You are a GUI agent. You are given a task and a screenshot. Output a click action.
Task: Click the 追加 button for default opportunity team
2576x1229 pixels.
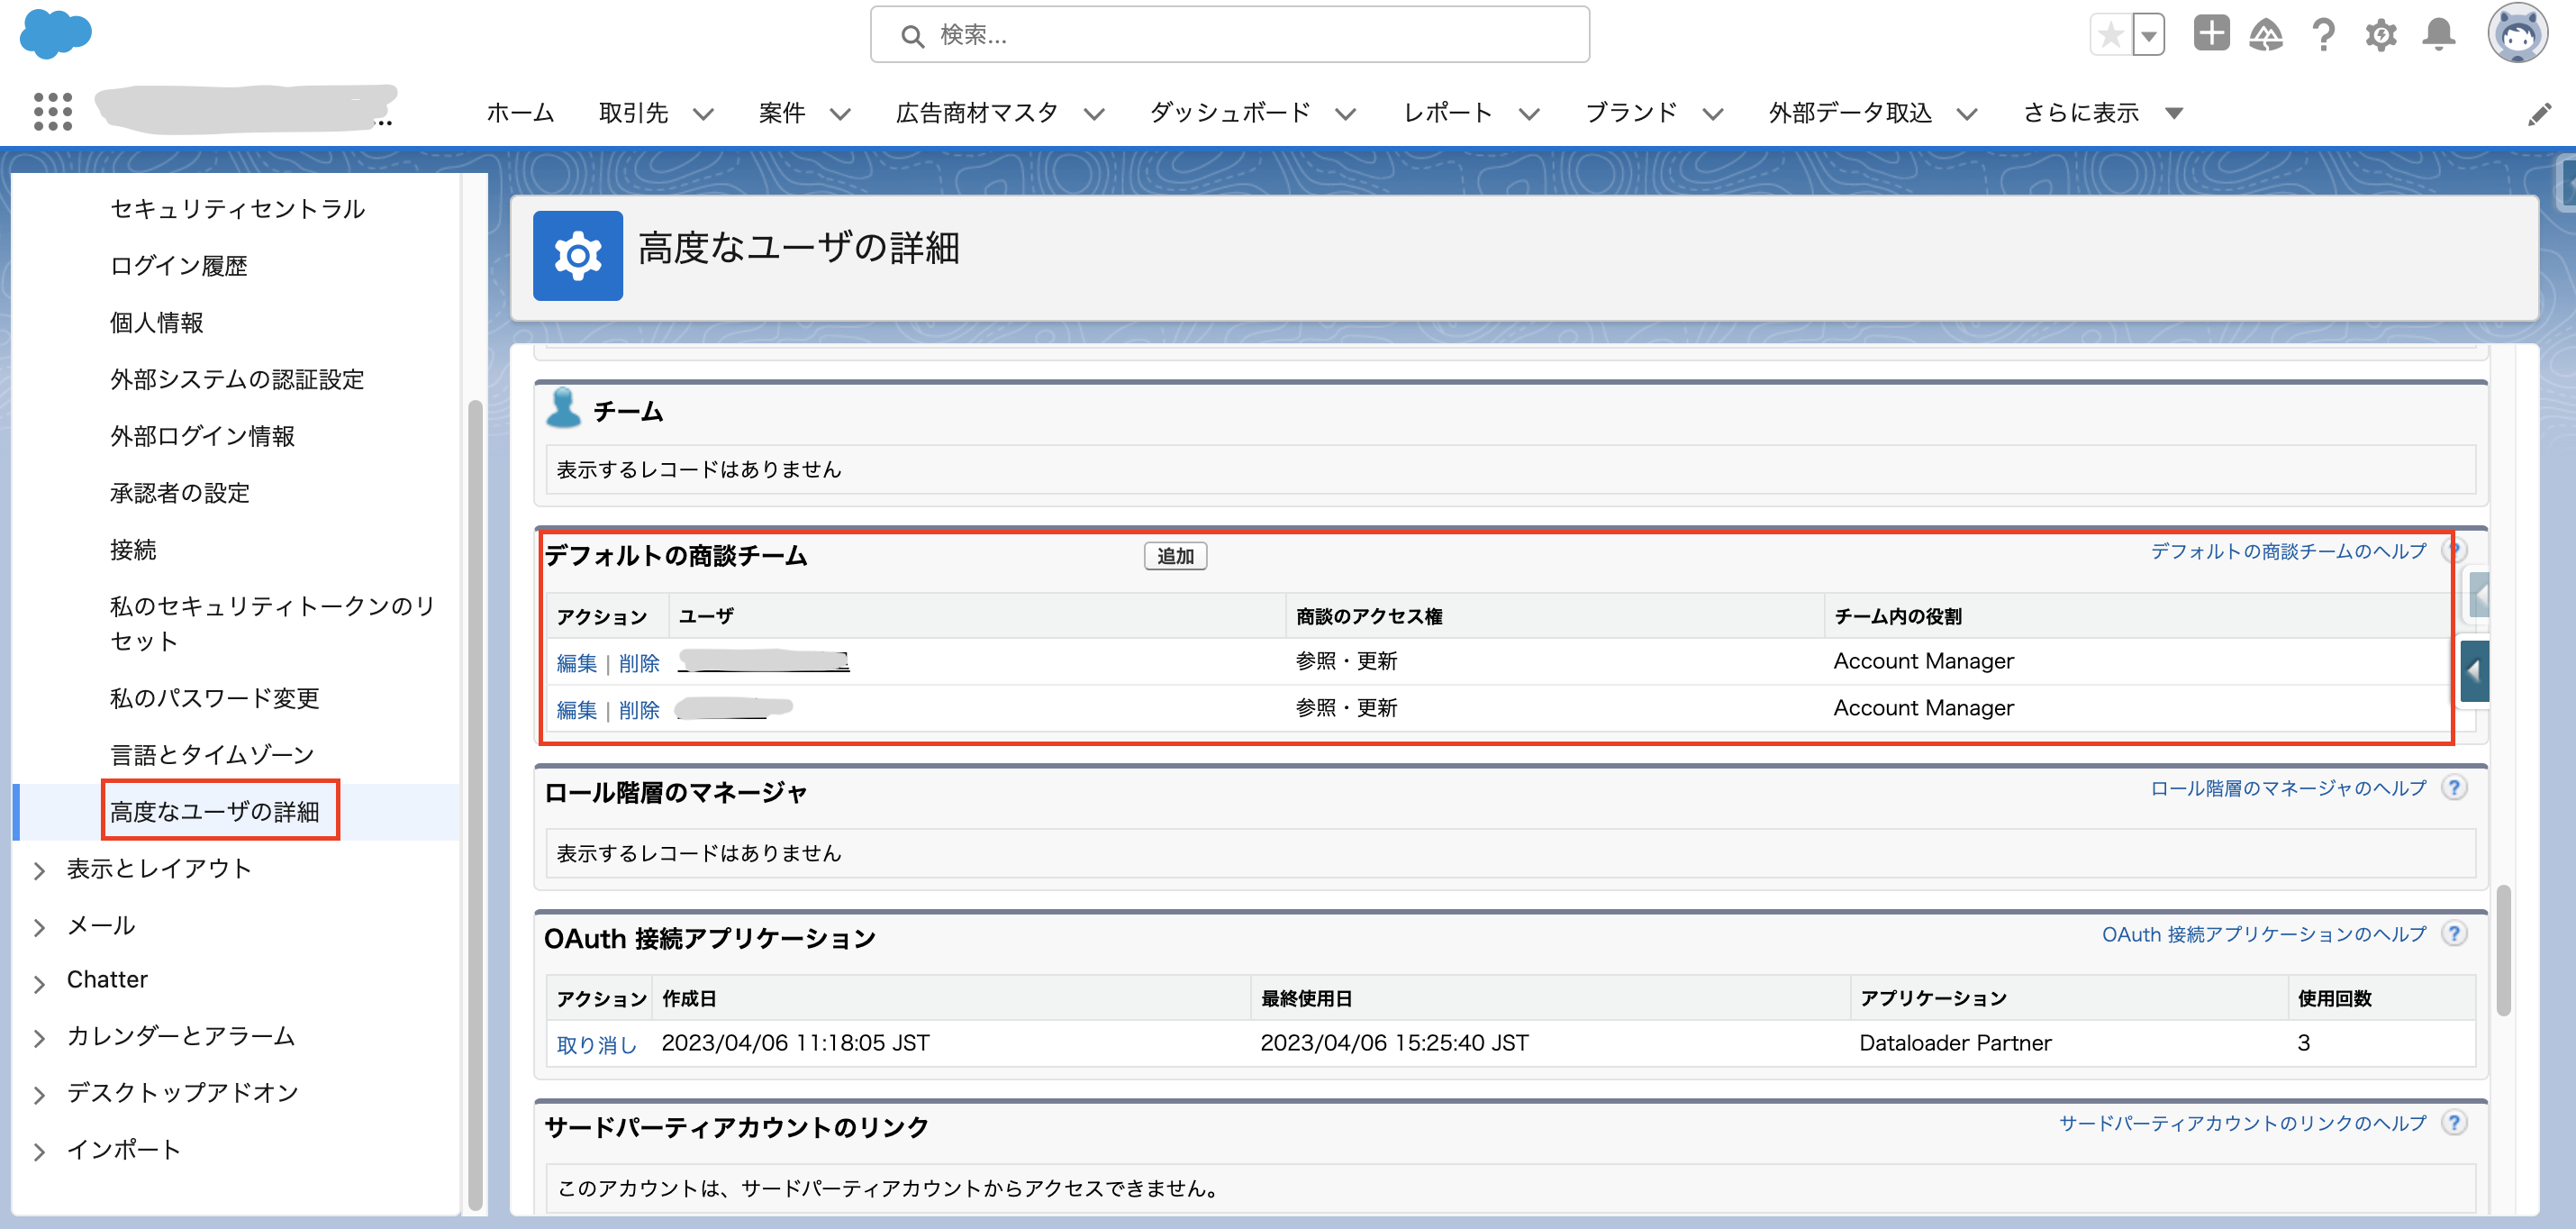point(1176,557)
